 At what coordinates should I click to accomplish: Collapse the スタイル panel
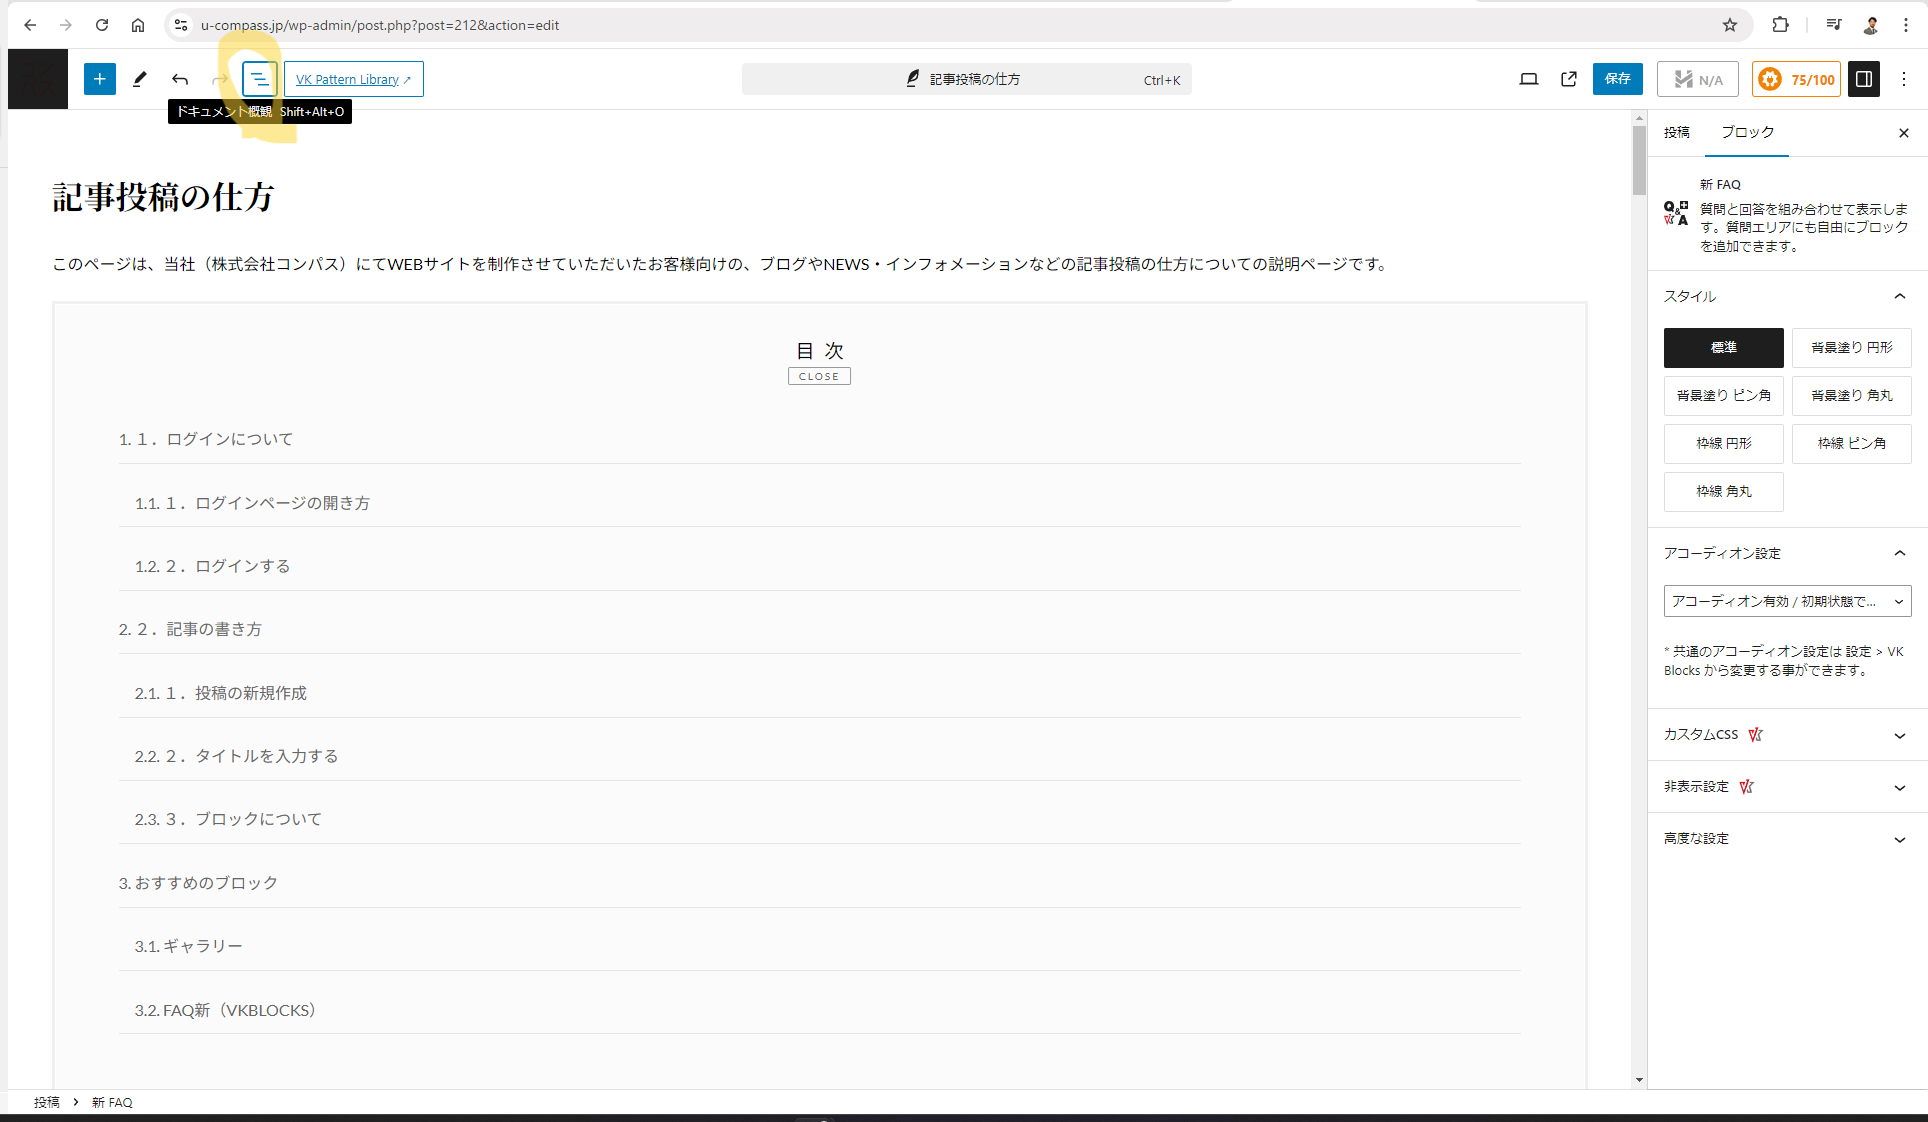point(1899,296)
